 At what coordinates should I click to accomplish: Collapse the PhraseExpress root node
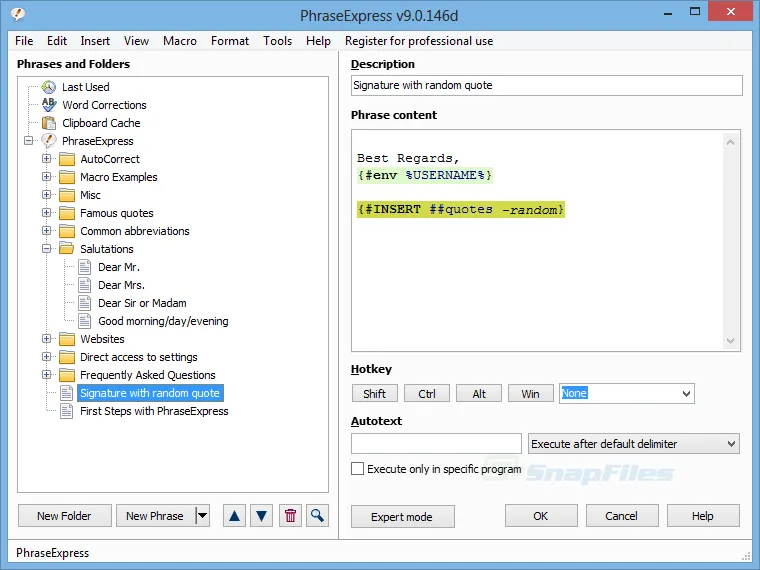tap(29, 141)
